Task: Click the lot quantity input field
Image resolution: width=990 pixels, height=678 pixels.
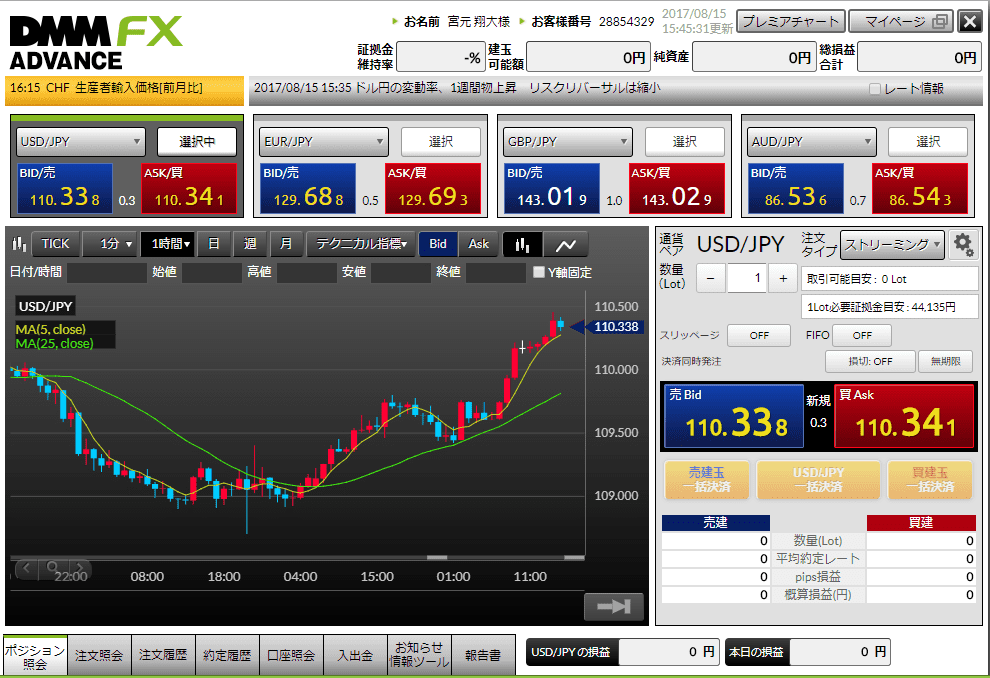Action: tap(747, 278)
